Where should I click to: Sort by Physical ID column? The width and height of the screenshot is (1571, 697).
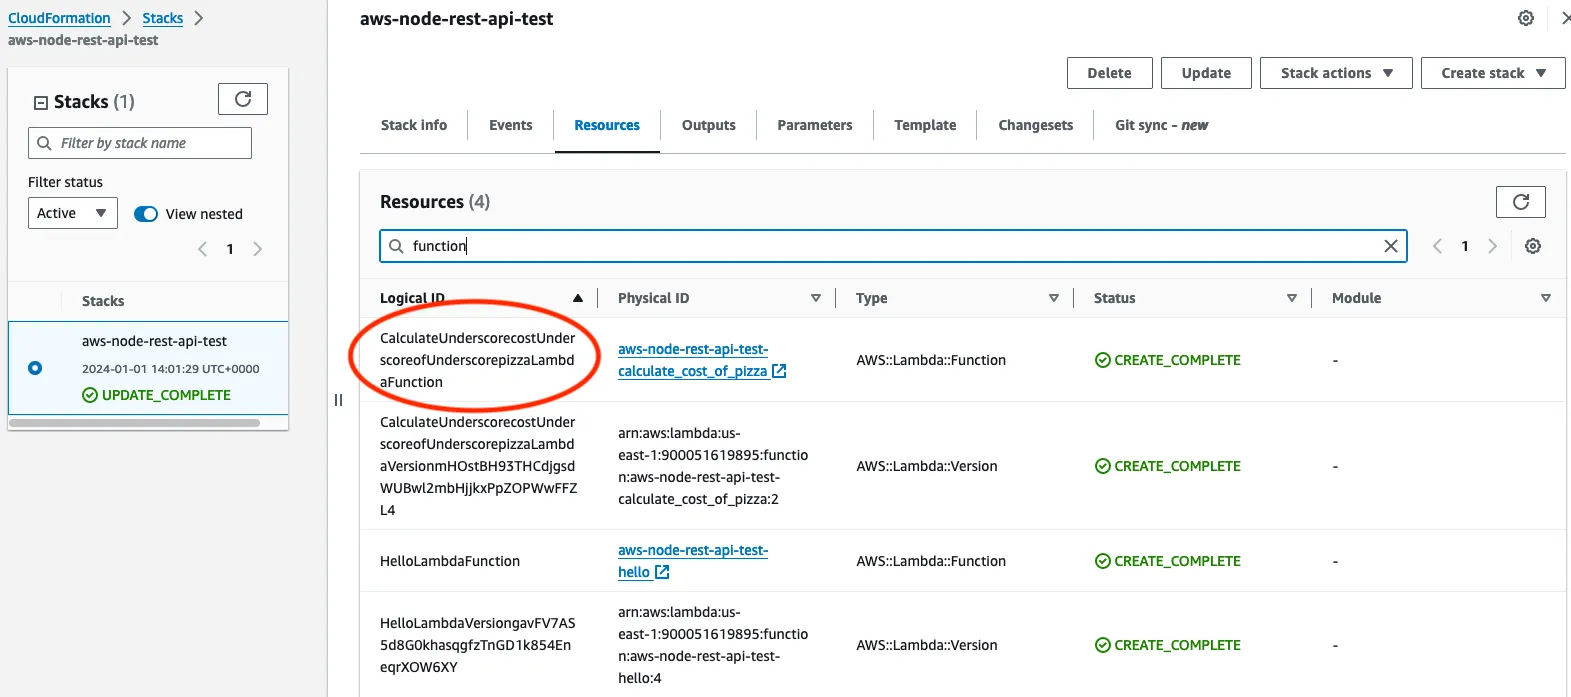(x=815, y=298)
